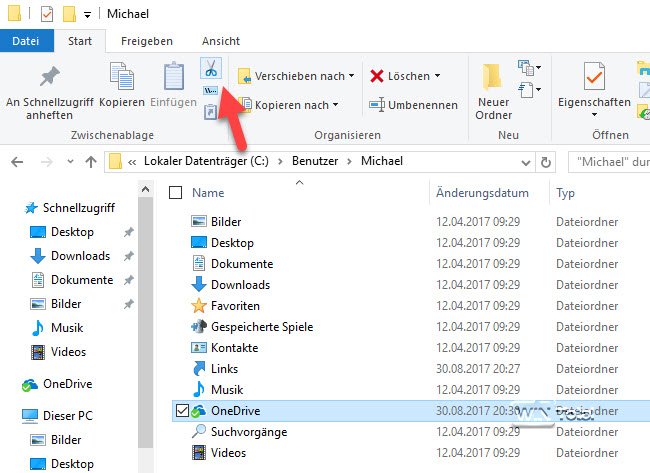Click the quick access properties checkmark icon
650x473 pixels.
(47, 14)
